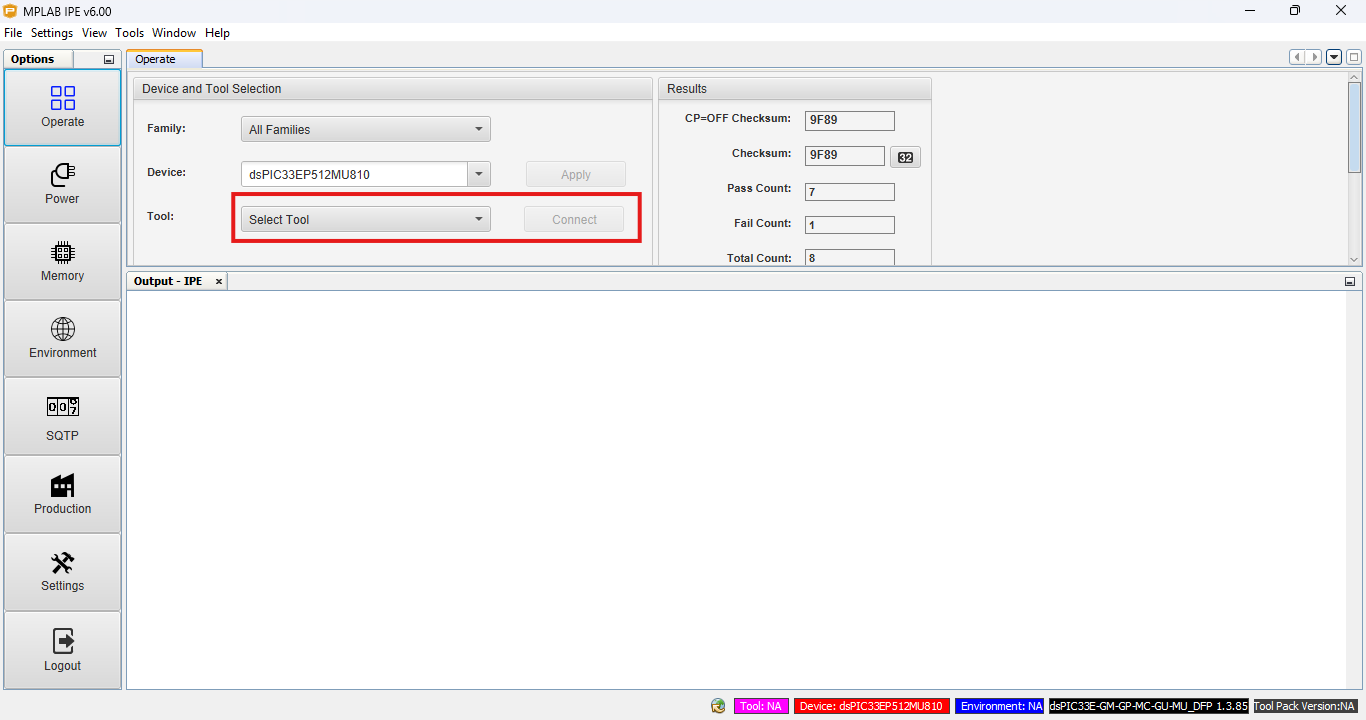Click the globe icon in status bar
The width and height of the screenshot is (1366, 720).
pos(718,706)
